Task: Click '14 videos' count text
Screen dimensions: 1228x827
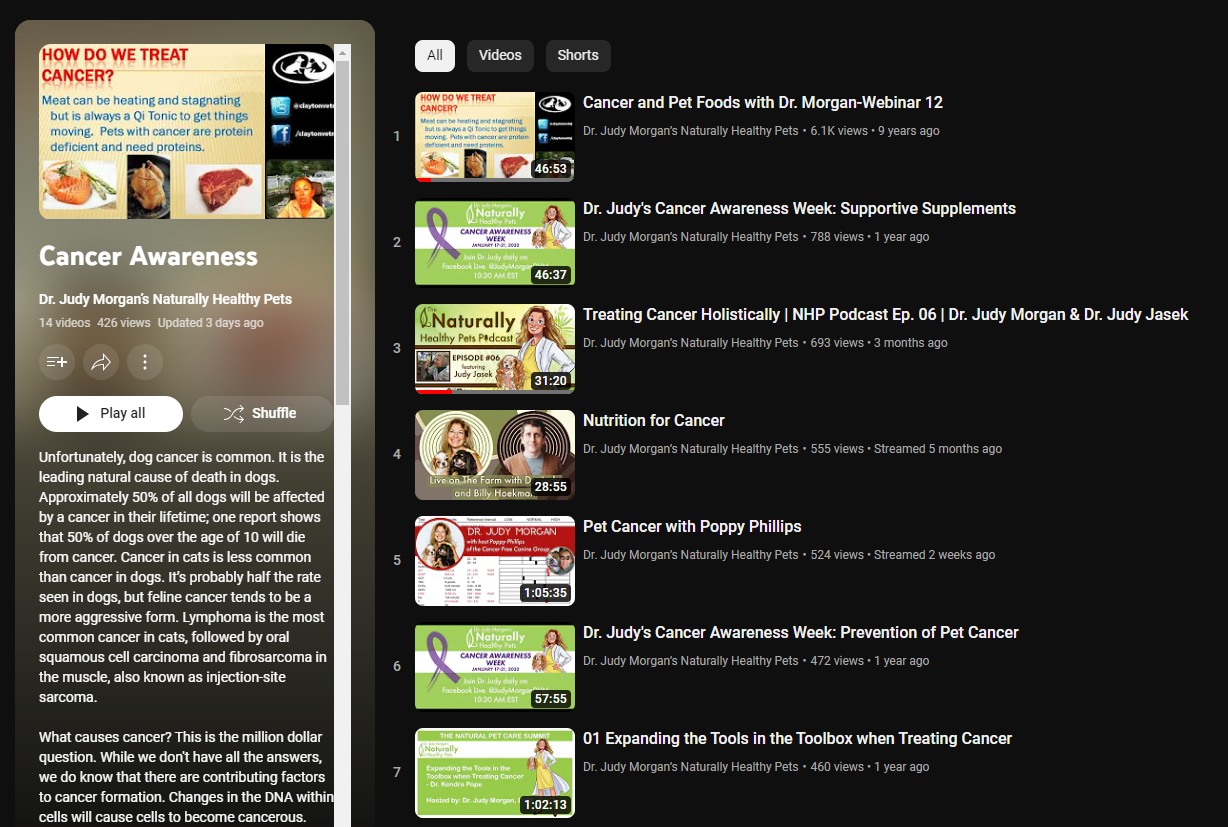Action: (65, 323)
